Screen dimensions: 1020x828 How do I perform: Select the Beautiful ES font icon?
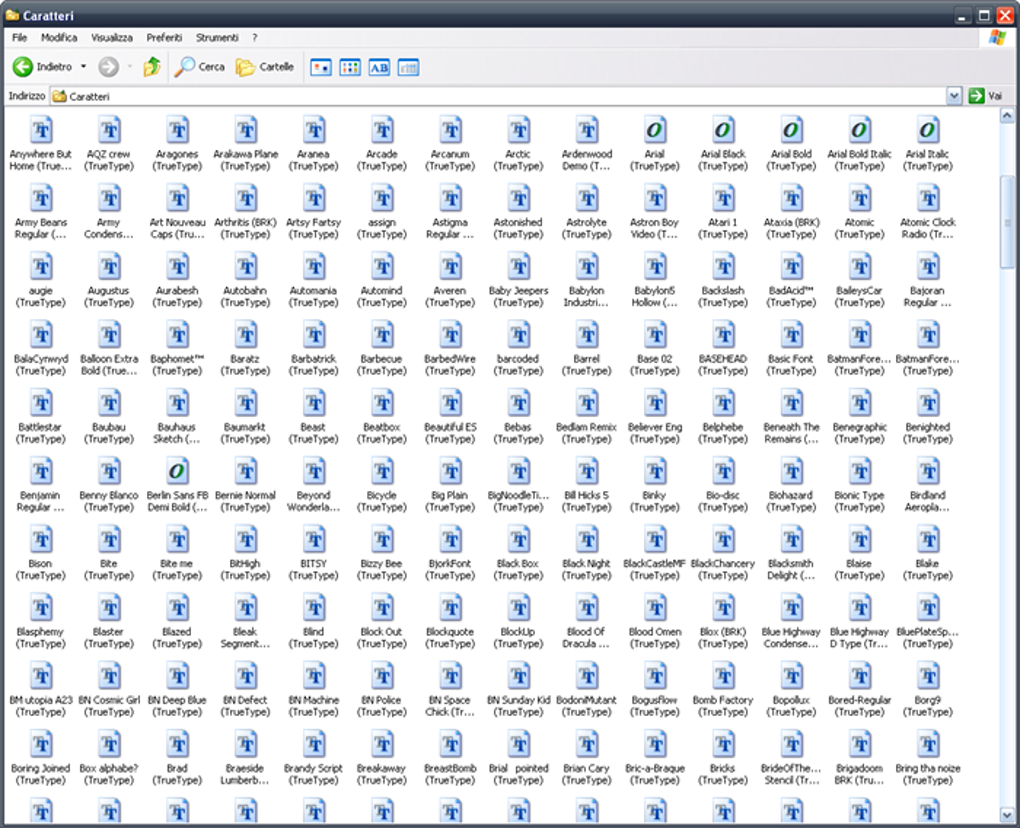click(450, 403)
